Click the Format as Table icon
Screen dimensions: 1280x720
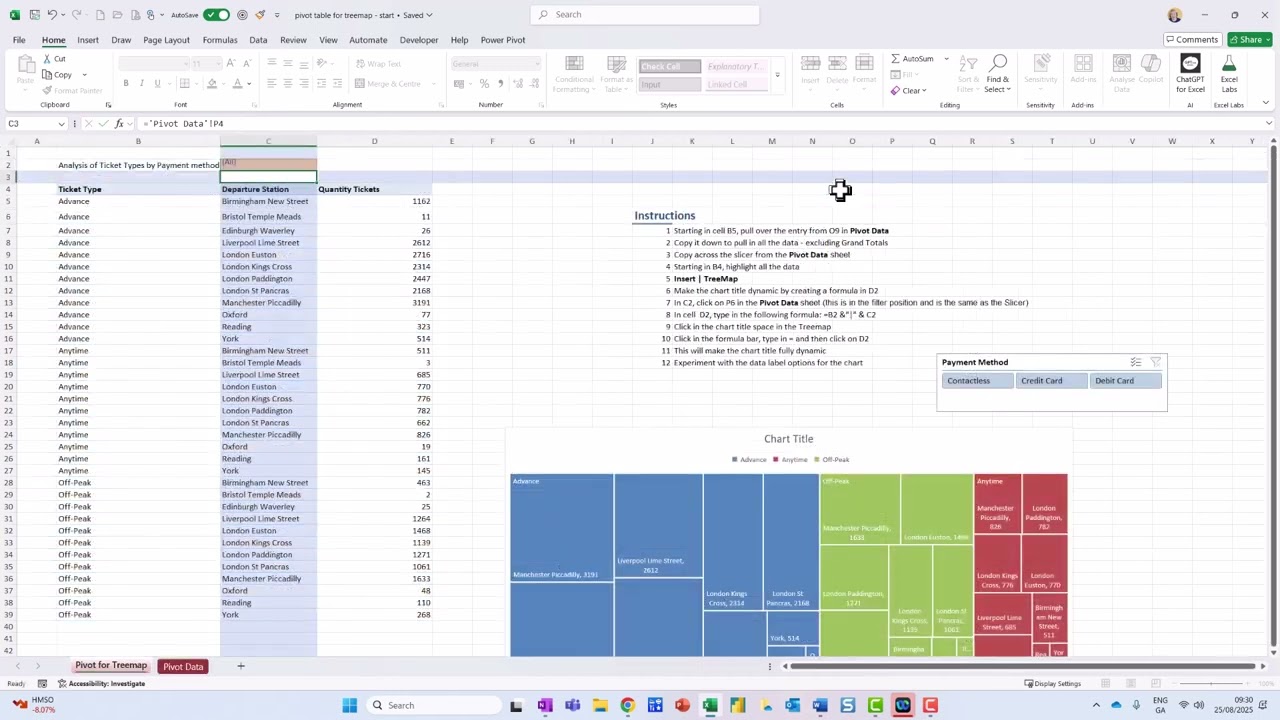click(616, 75)
